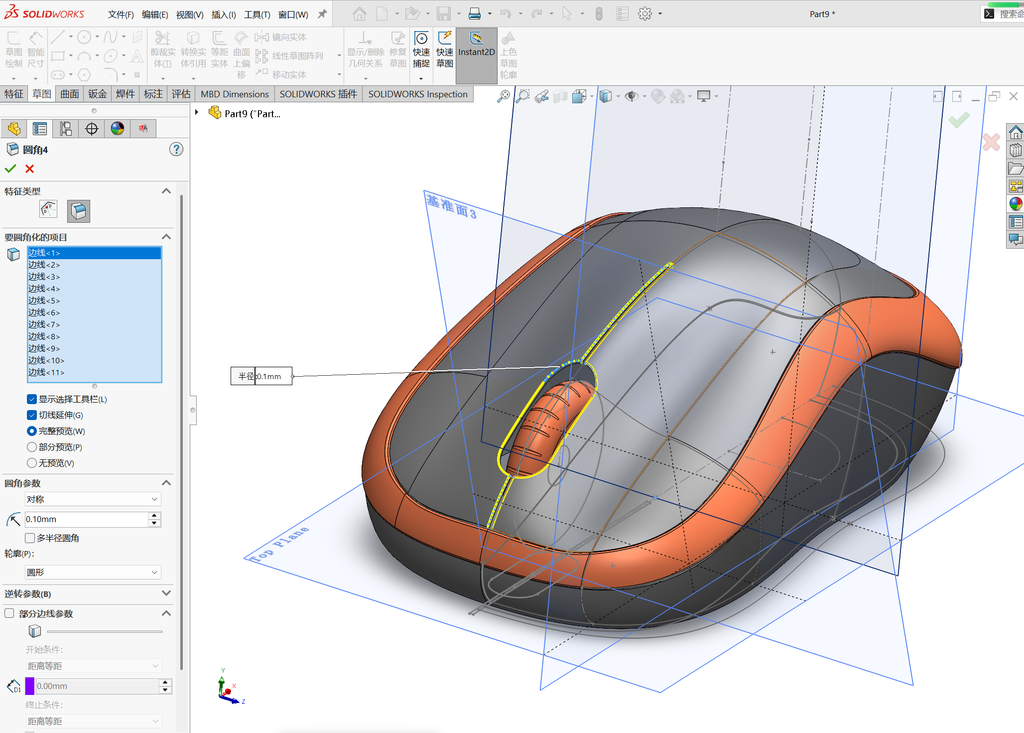Expand the Part9 flyout tree arrow
The image size is (1024, 733).
pos(197,112)
